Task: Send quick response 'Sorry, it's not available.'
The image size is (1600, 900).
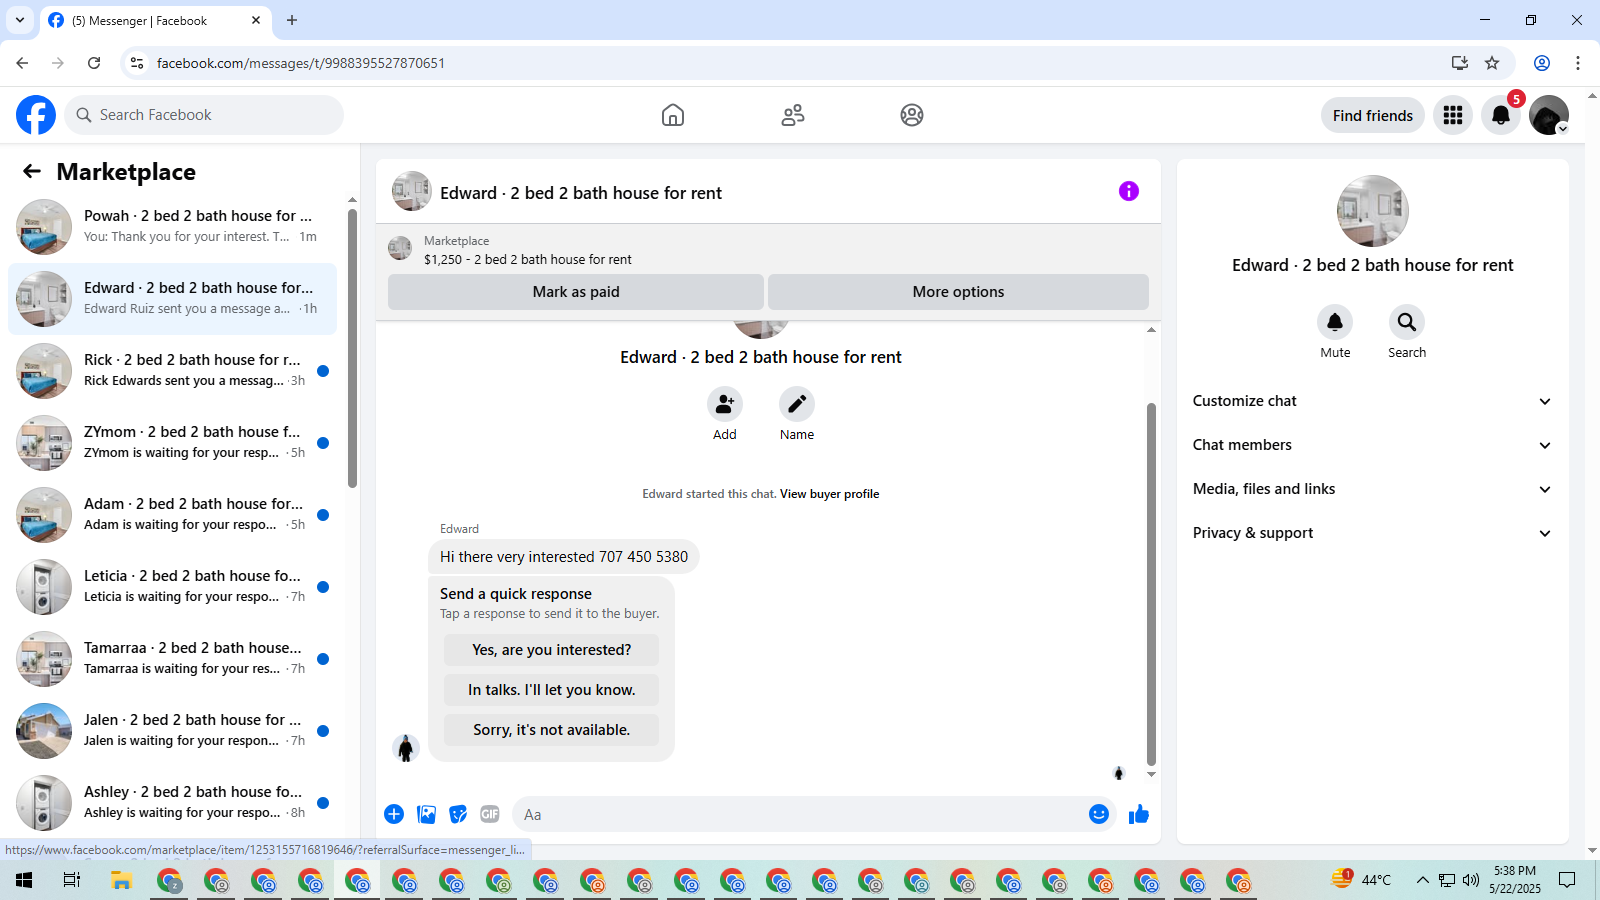Action: click(552, 730)
